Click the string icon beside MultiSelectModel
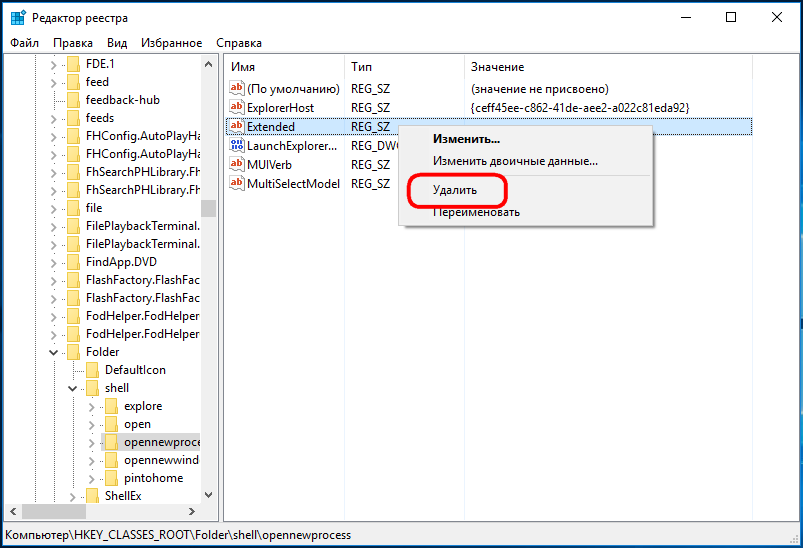 click(x=237, y=183)
